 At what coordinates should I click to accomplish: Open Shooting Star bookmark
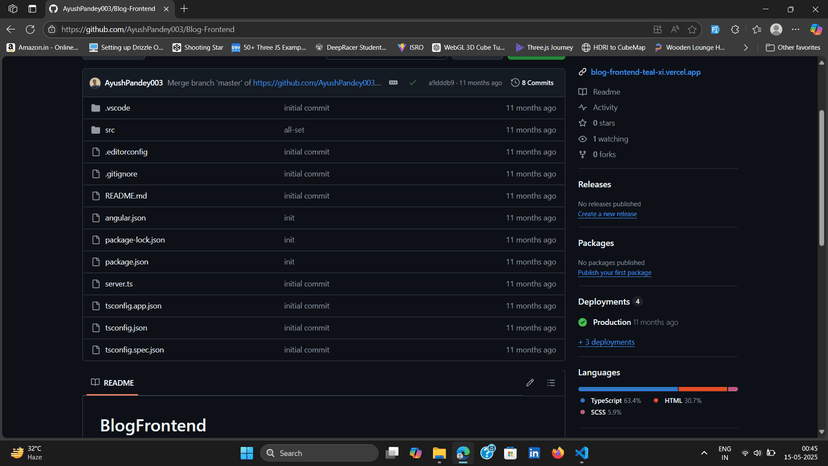tap(197, 48)
